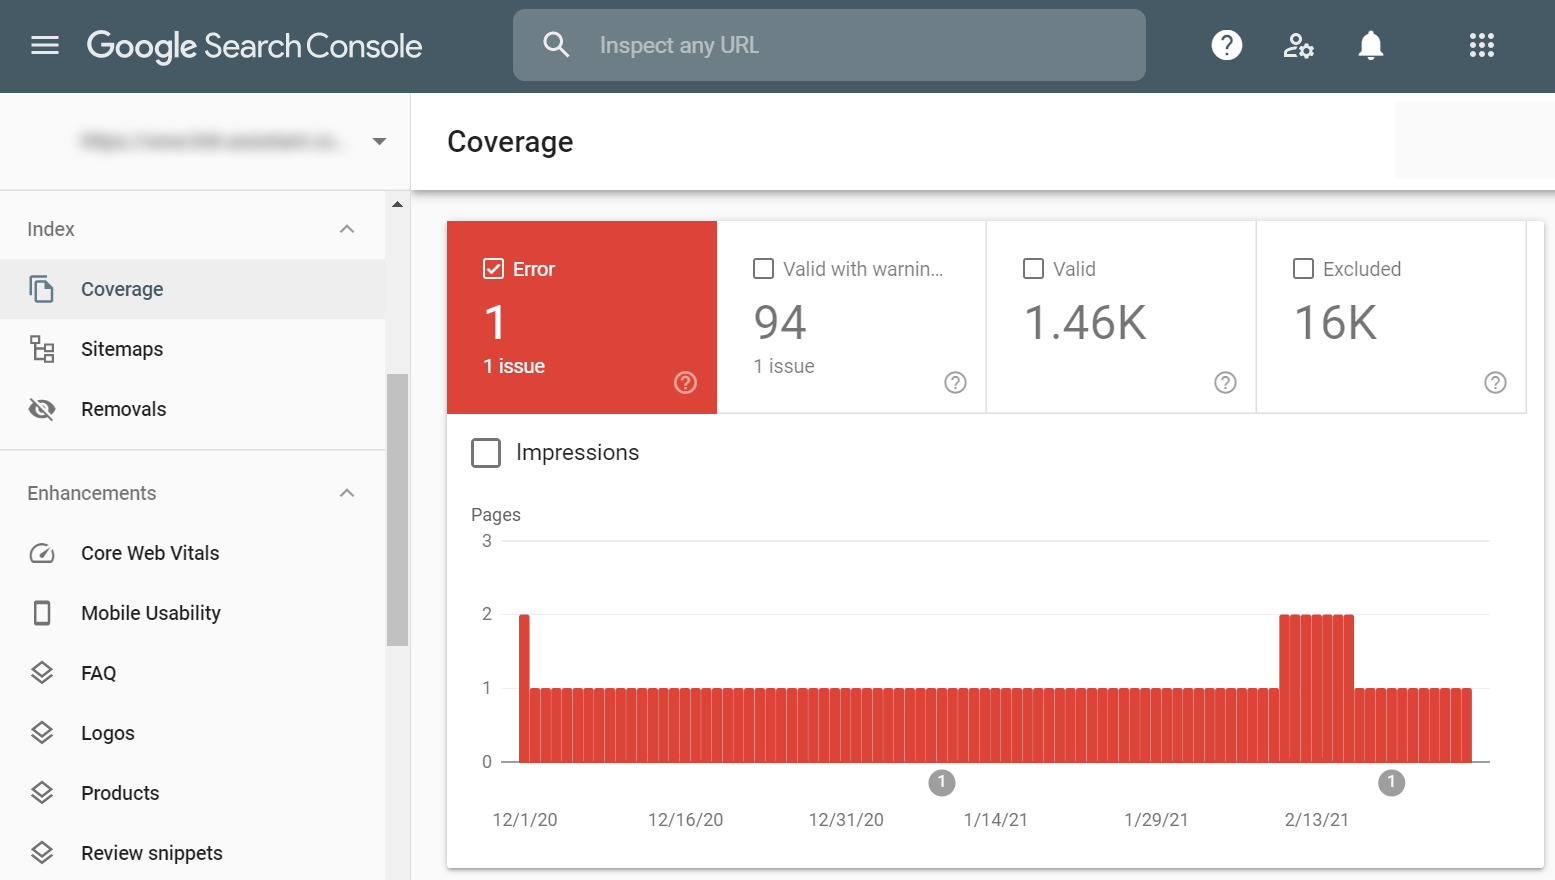Open help tooltip on Excluded card

click(1495, 382)
